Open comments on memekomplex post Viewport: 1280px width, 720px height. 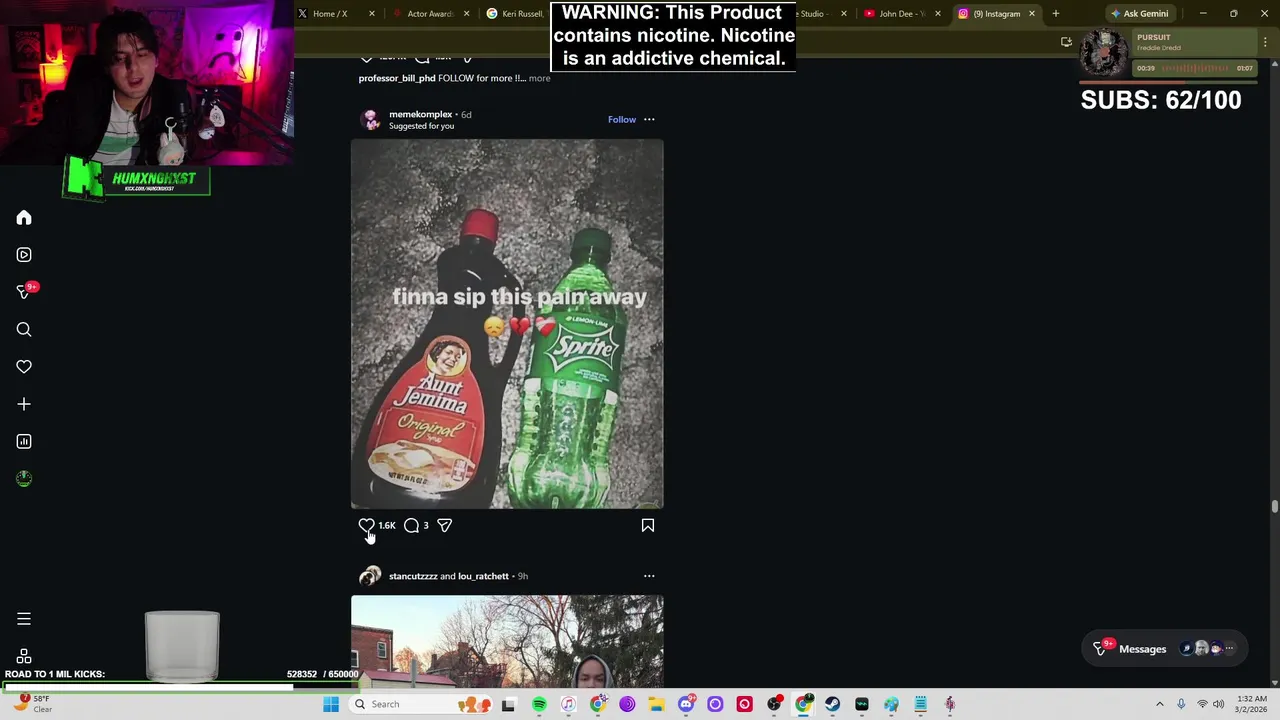tap(411, 525)
